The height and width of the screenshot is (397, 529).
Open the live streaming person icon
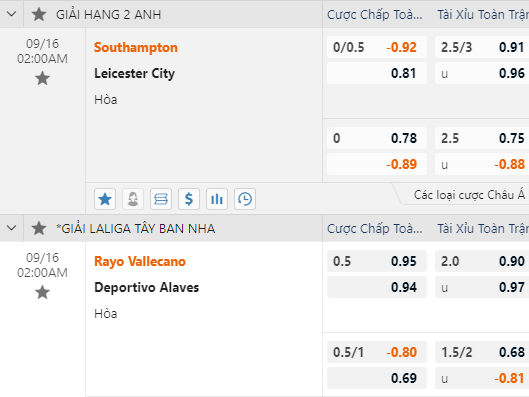(133, 199)
